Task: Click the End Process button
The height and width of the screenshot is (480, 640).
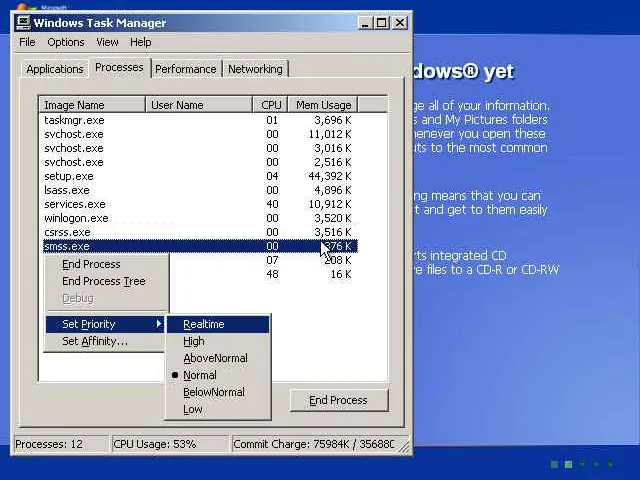Action: [x=338, y=400]
